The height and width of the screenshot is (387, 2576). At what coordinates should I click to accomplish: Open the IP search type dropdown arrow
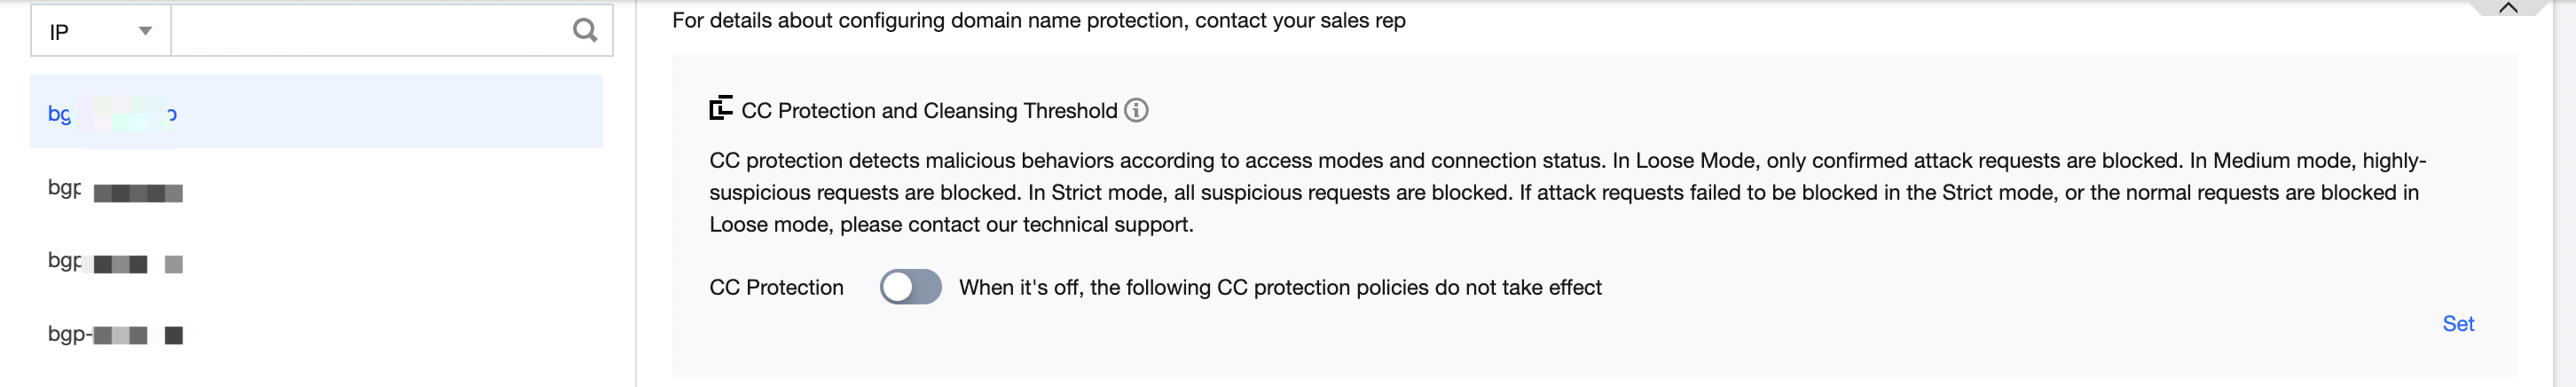pos(145,31)
